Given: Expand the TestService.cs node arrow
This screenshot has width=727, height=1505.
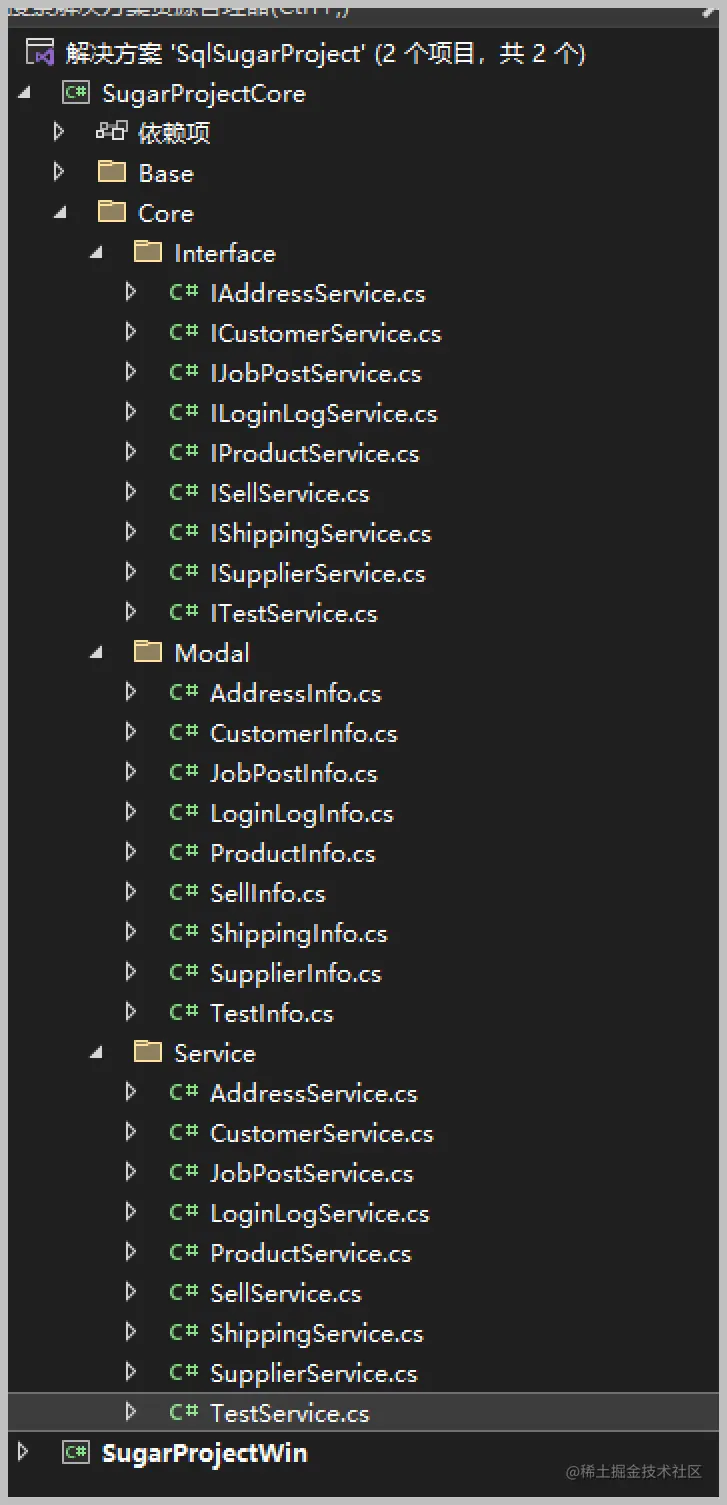Looking at the screenshot, I should (x=130, y=1412).
